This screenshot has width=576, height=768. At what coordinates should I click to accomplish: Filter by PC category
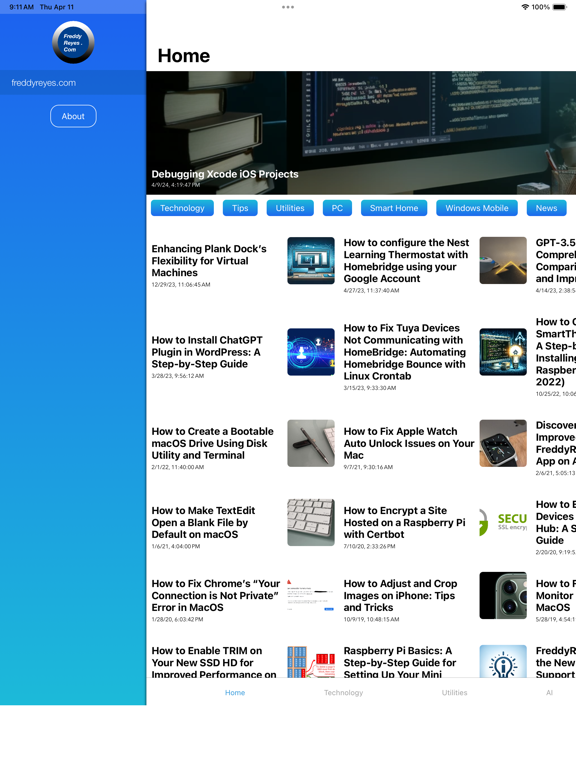[337, 208]
